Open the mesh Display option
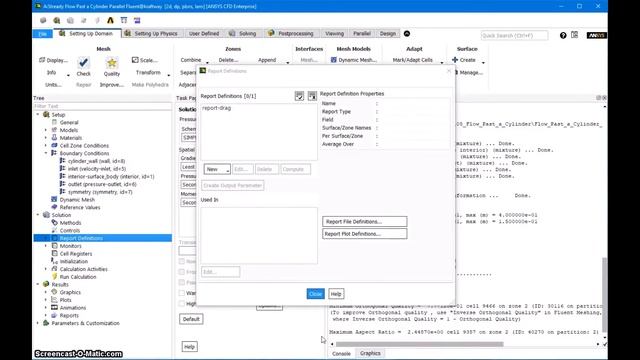The width and height of the screenshot is (640, 360). point(53,60)
